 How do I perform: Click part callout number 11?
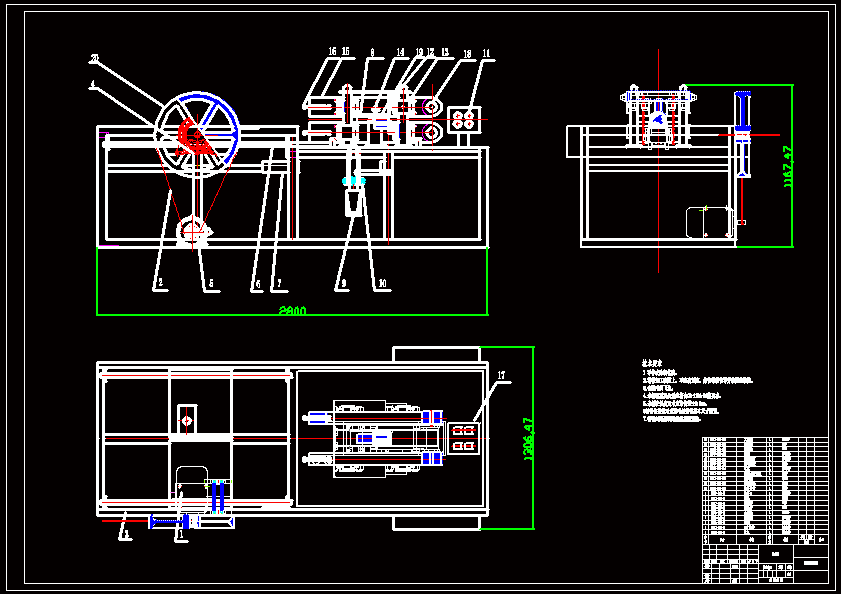pos(486,53)
